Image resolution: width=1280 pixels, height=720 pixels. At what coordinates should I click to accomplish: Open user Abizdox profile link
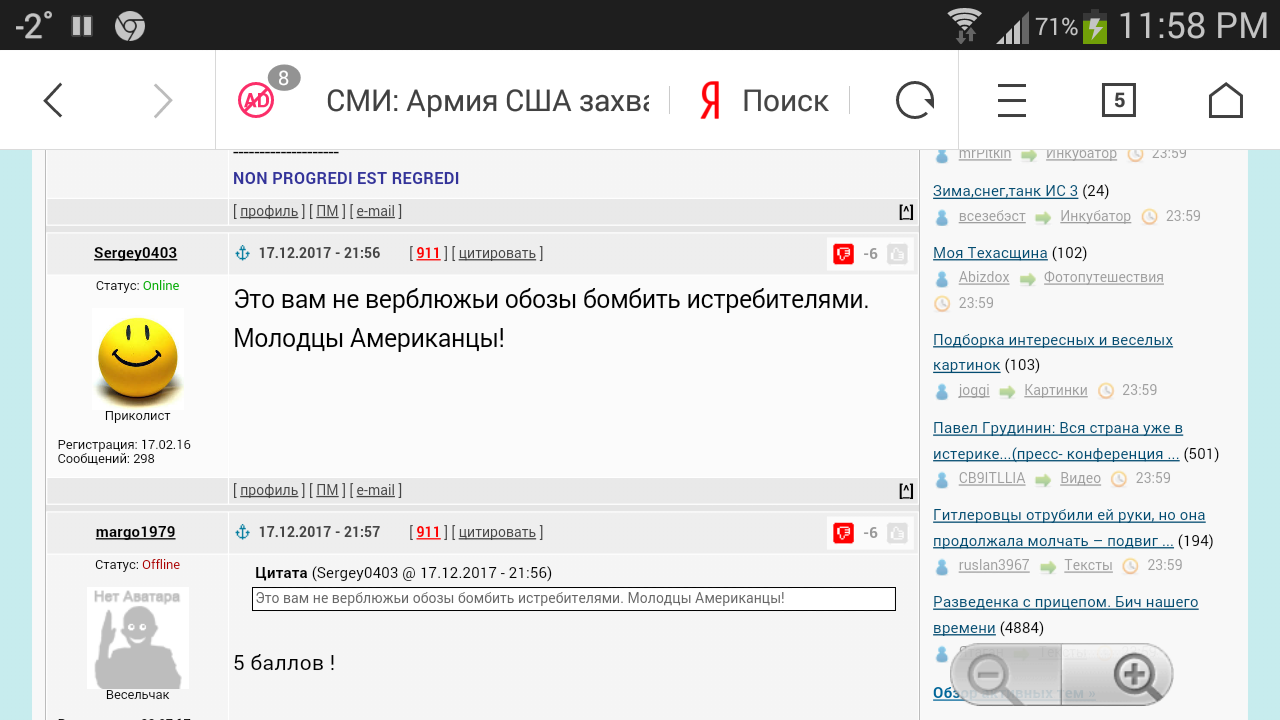(984, 277)
